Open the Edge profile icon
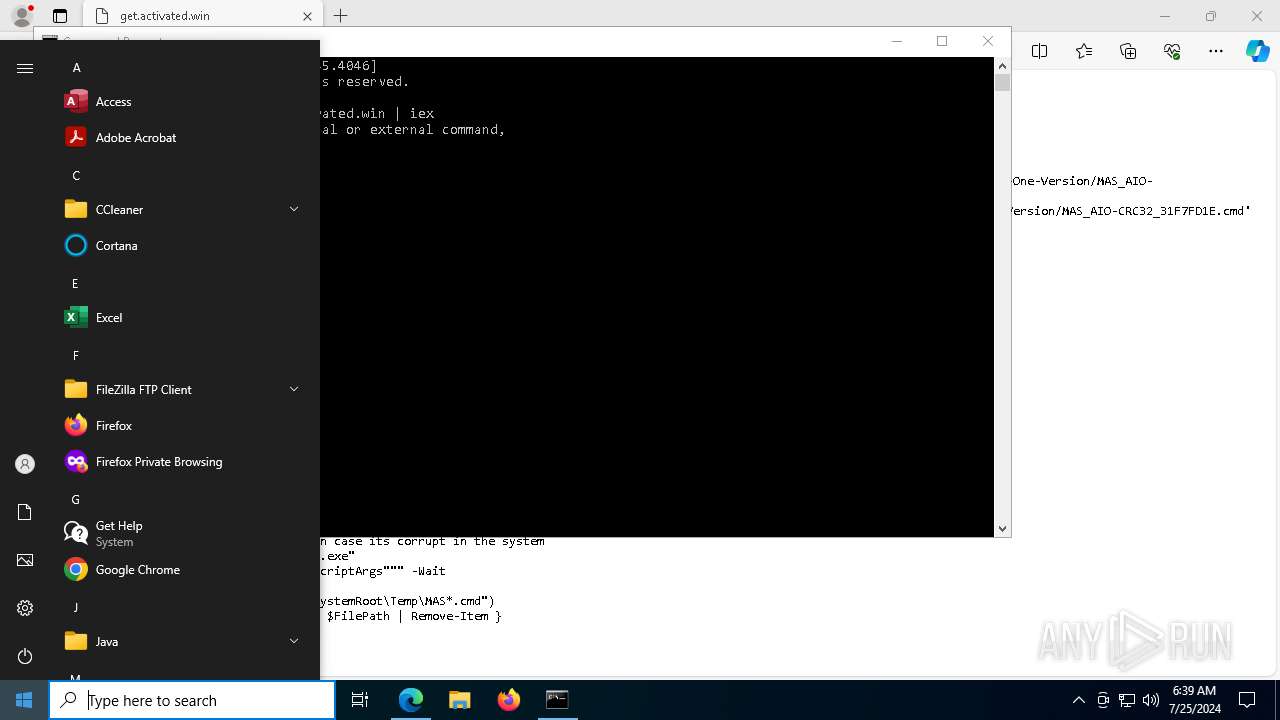1280x720 pixels. 22,16
